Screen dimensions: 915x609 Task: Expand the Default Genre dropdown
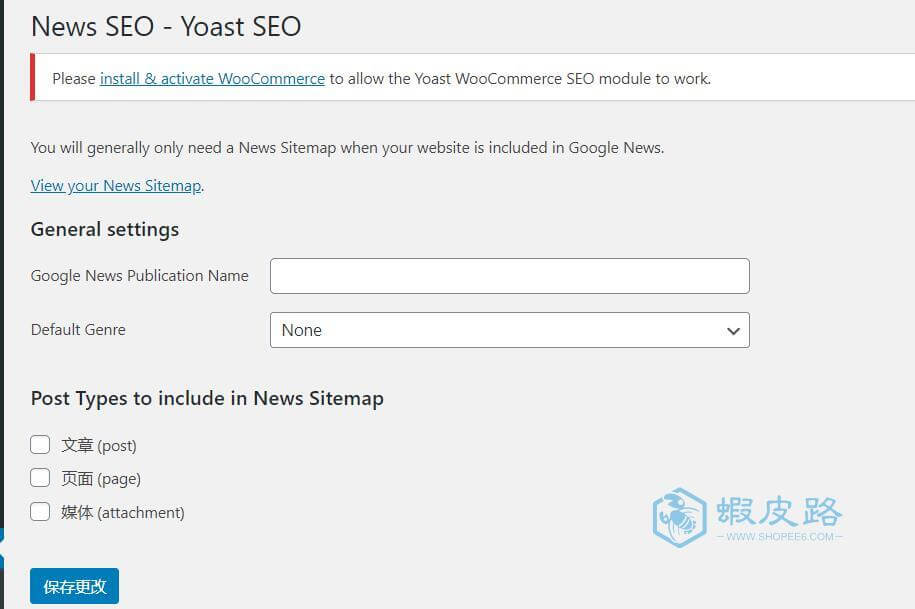point(509,330)
